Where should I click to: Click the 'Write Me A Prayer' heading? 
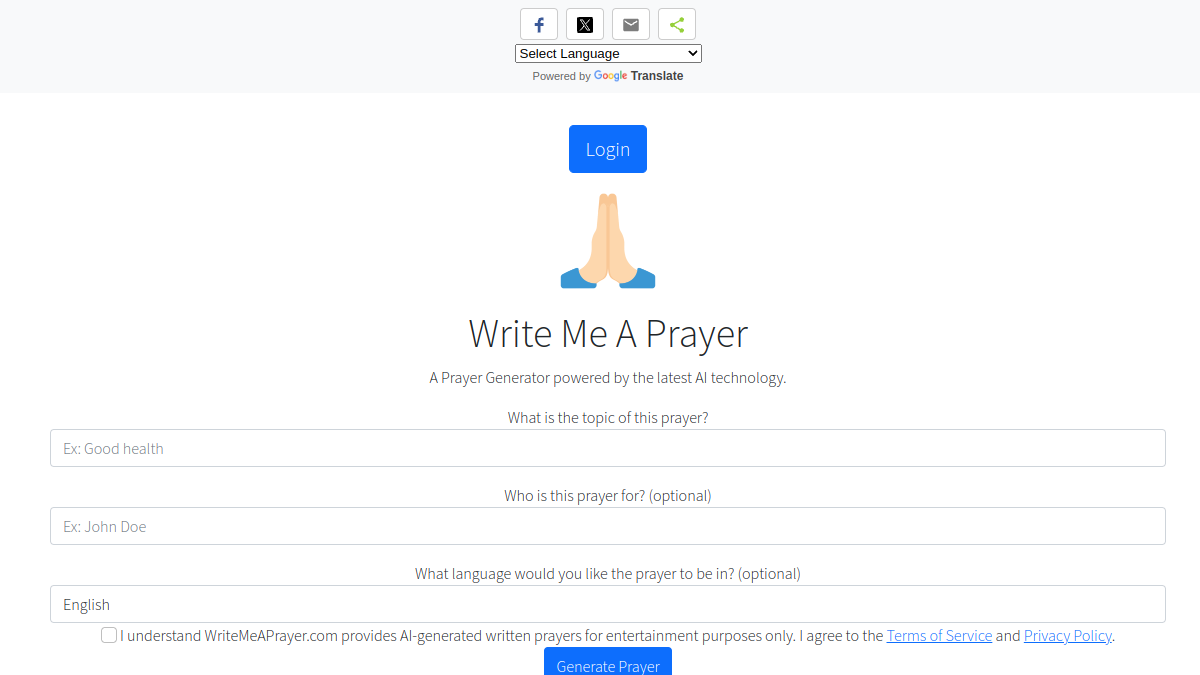tap(608, 333)
